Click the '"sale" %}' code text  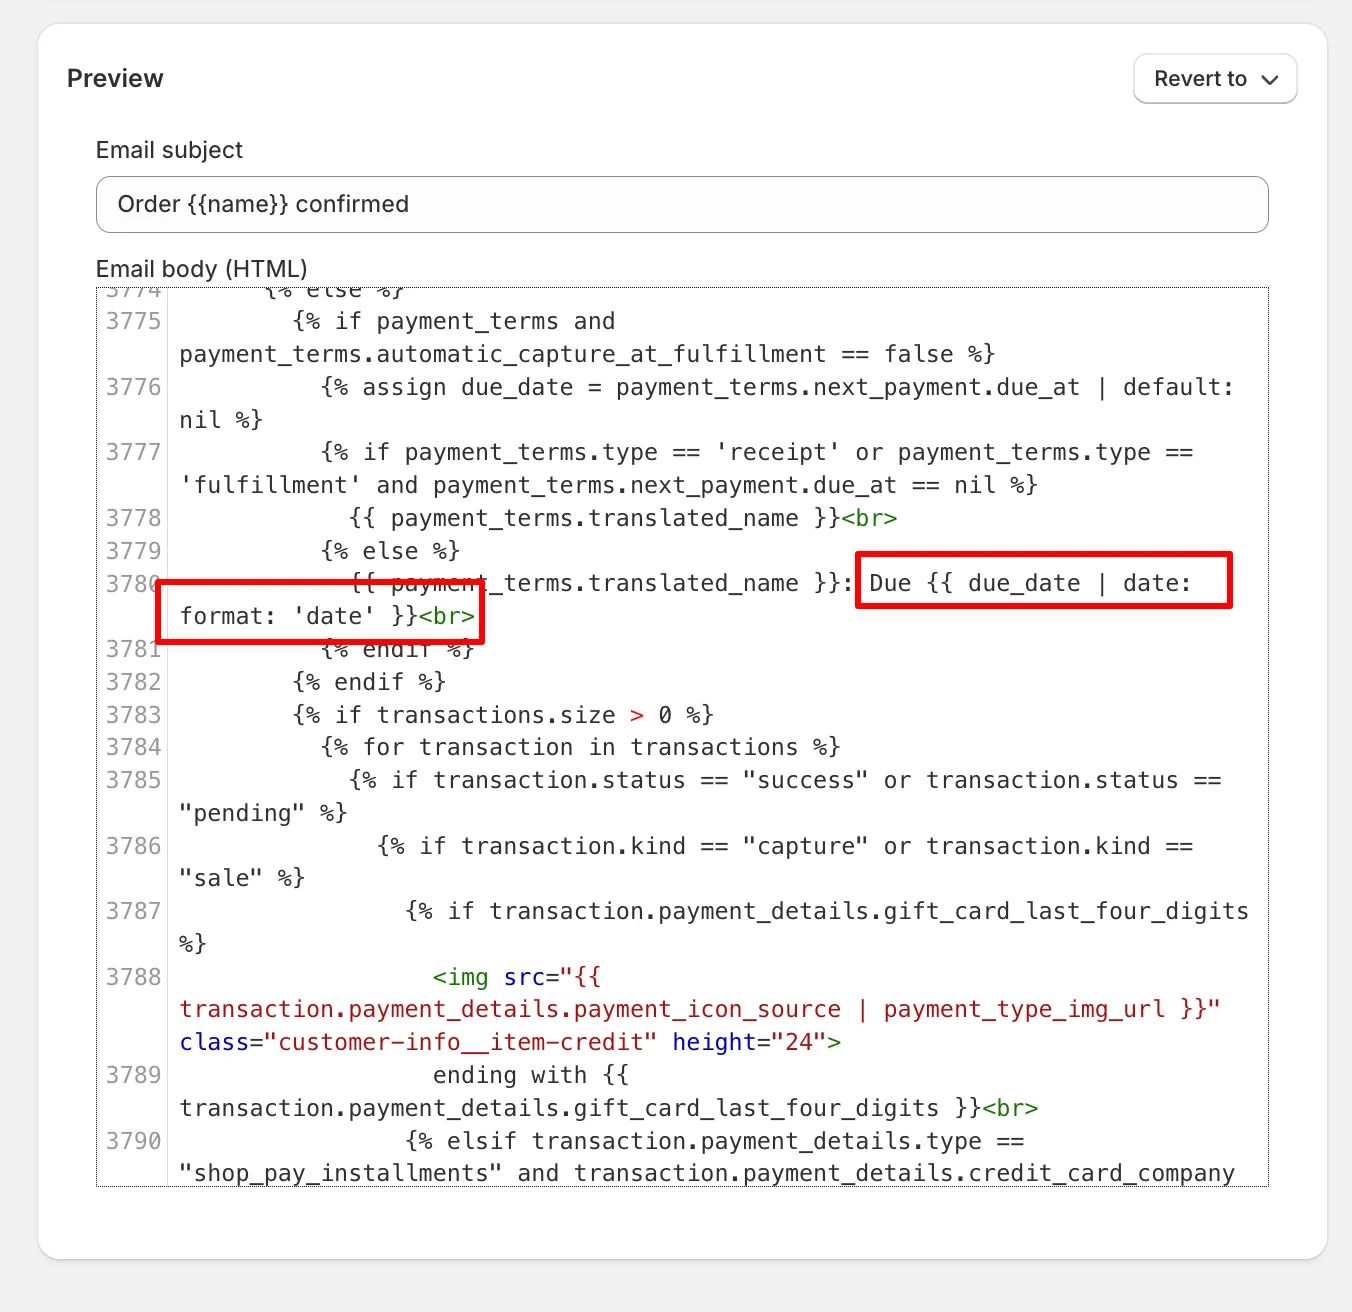click(242, 878)
